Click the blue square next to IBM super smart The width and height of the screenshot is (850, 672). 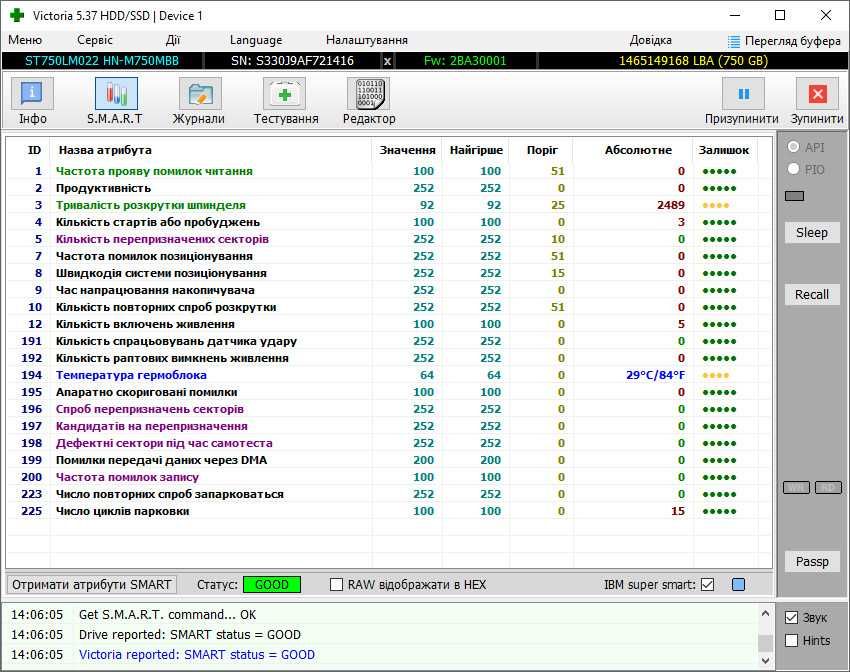[738, 585]
